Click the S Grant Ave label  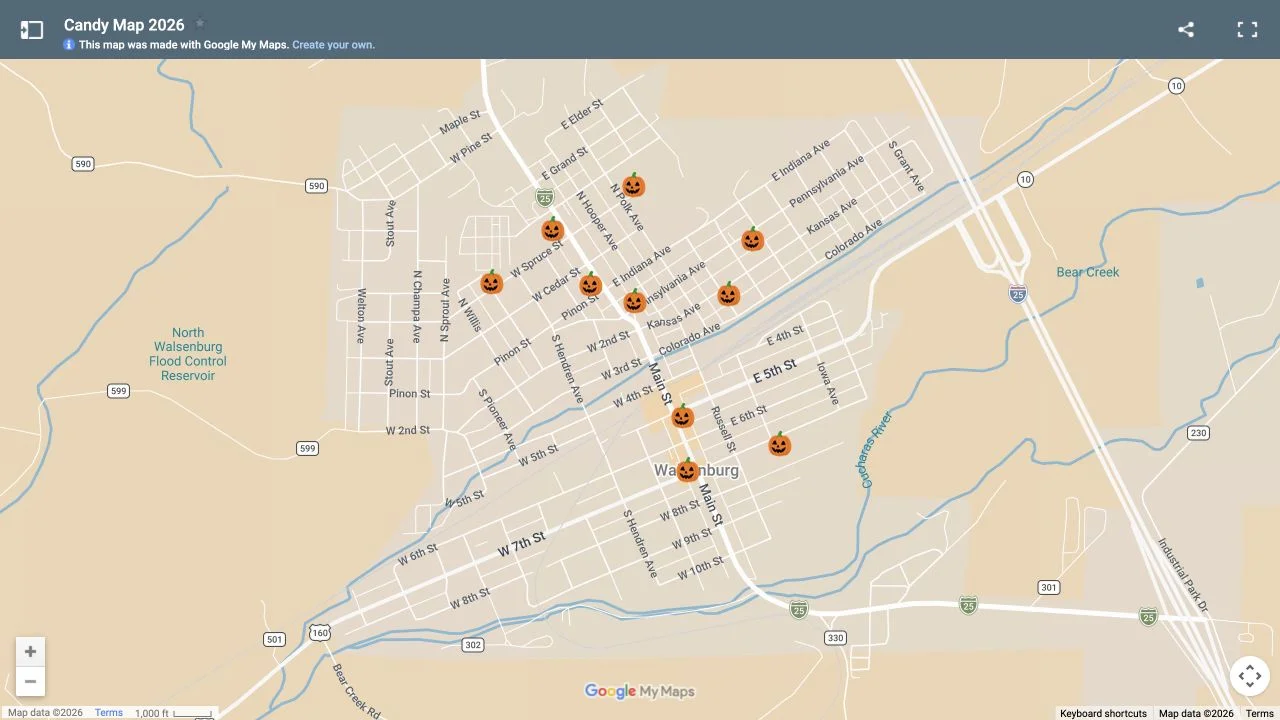click(906, 166)
